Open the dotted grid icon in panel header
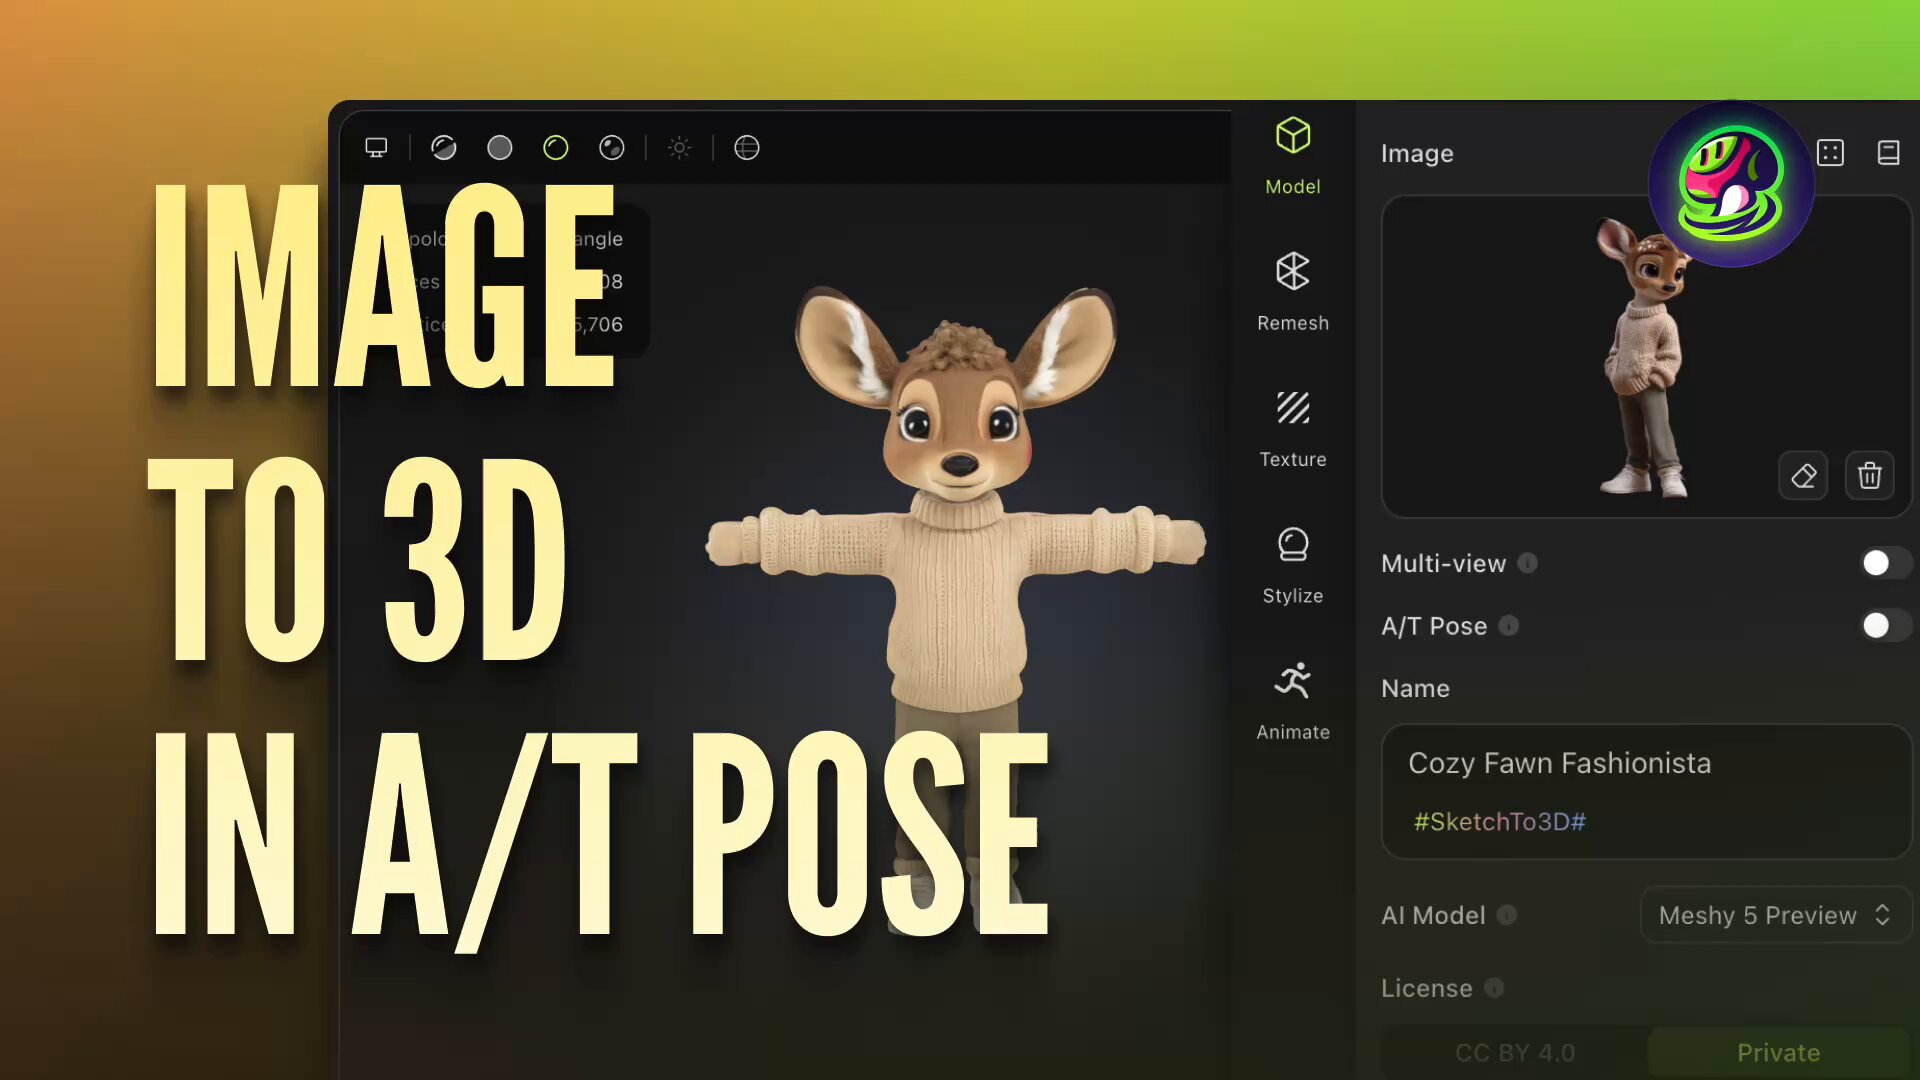This screenshot has width=1920, height=1080. coord(1830,153)
